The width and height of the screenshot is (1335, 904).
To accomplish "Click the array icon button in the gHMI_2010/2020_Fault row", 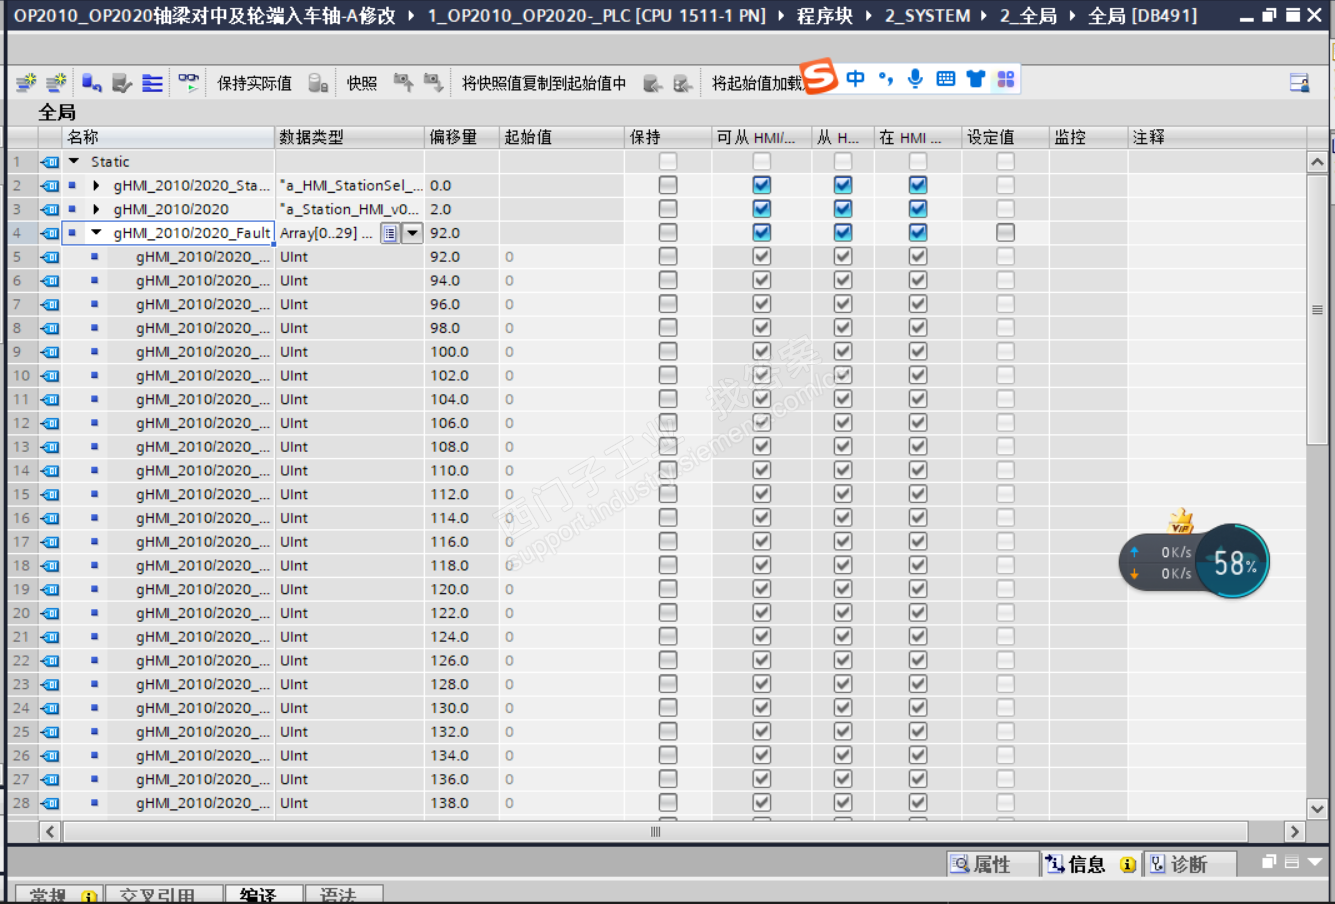I will [390, 233].
